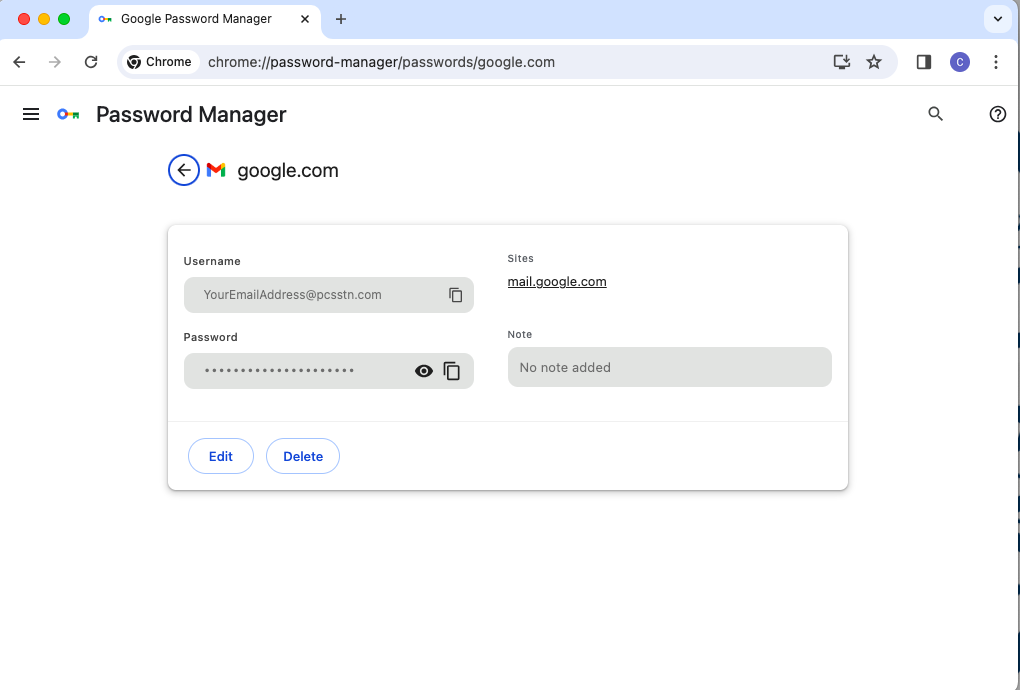Toggle the Chrome side panel

(x=924, y=62)
